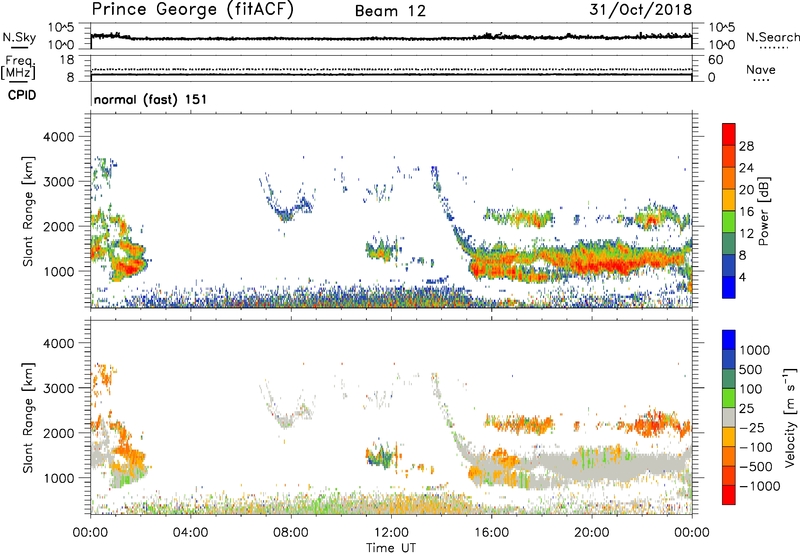The height and width of the screenshot is (554, 800).
Task: Click the date "31/Oct/2018"
Action: click(x=641, y=10)
